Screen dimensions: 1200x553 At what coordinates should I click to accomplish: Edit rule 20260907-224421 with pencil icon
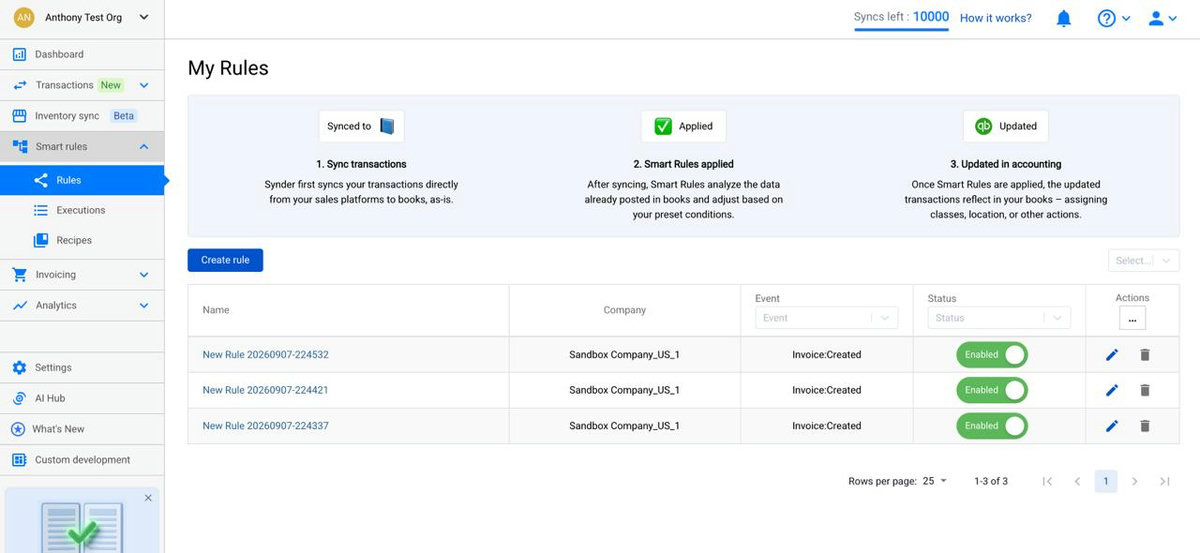(x=1112, y=390)
